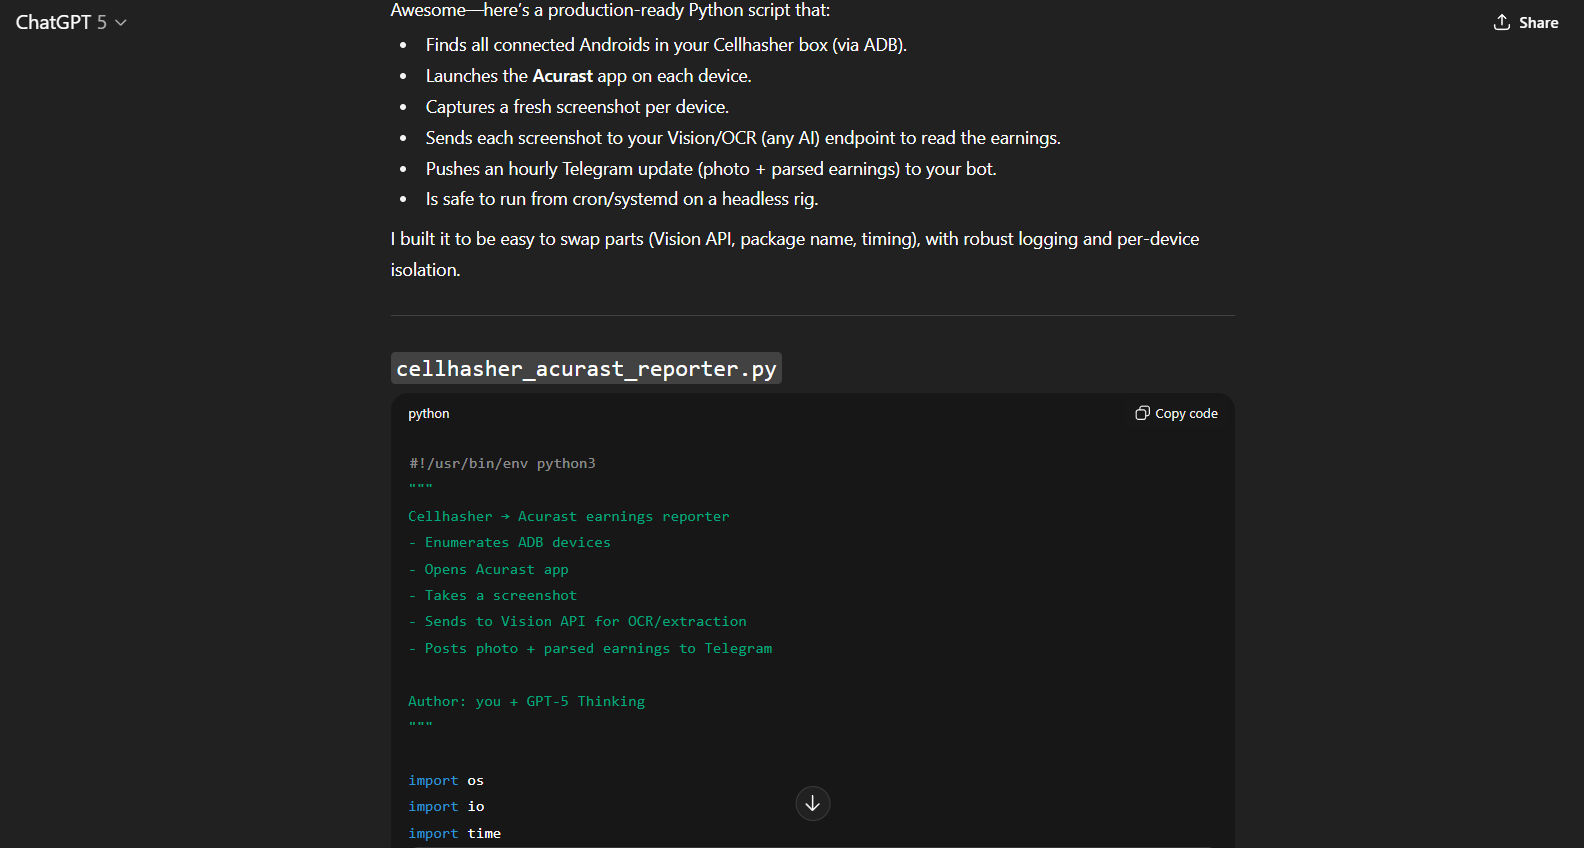Click the 'import io' code line
1584x848 pixels.
446,806
